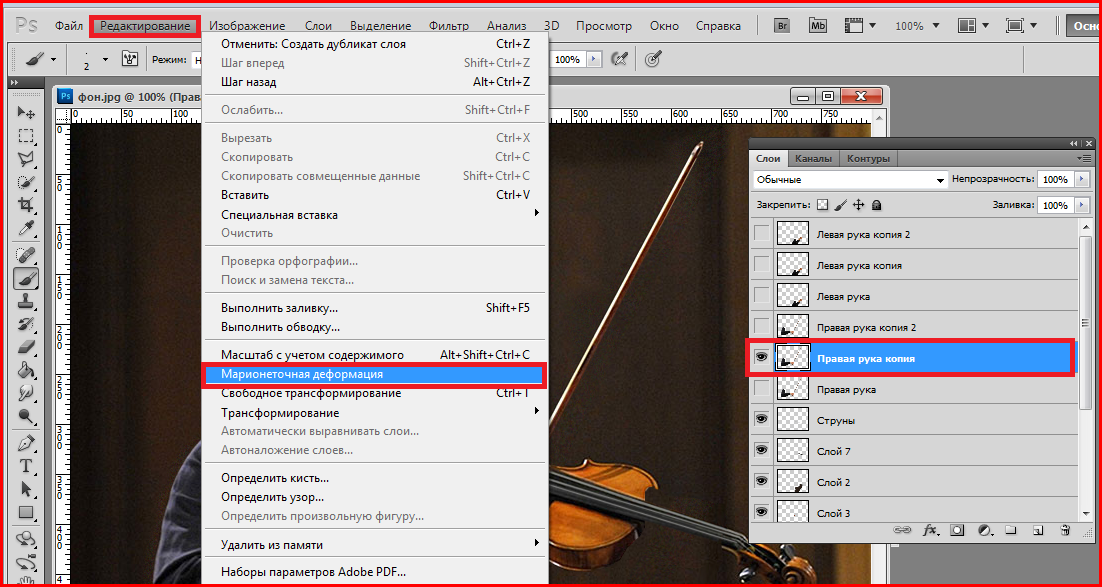Image resolution: width=1102 pixels, height=587 pixels.
Task: Delete layer with trash icon
Action: [1065, 530]
